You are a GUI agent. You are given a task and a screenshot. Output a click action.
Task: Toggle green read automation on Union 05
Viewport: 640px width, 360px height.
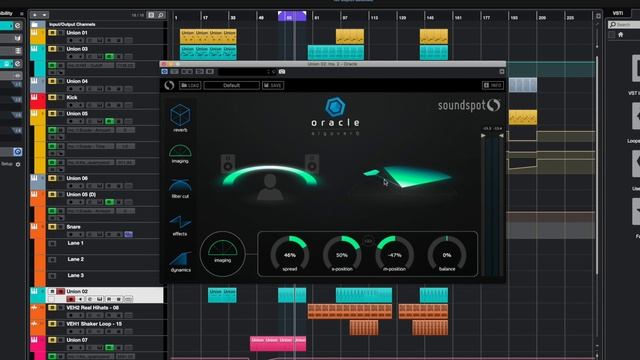[x=109, y=121]
